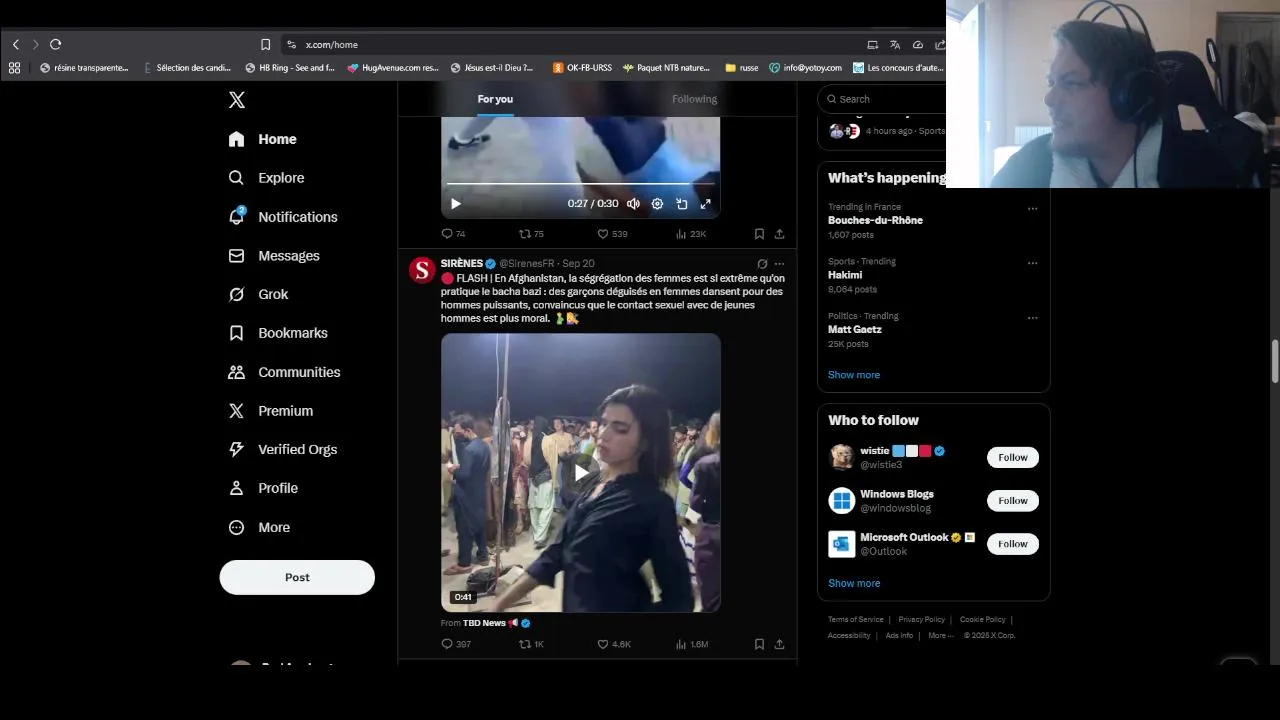The height and width of the screenshot is (720, 1280).
Task: Open the options menu for the Hakimi trend
Action: tap(1032, 263)
